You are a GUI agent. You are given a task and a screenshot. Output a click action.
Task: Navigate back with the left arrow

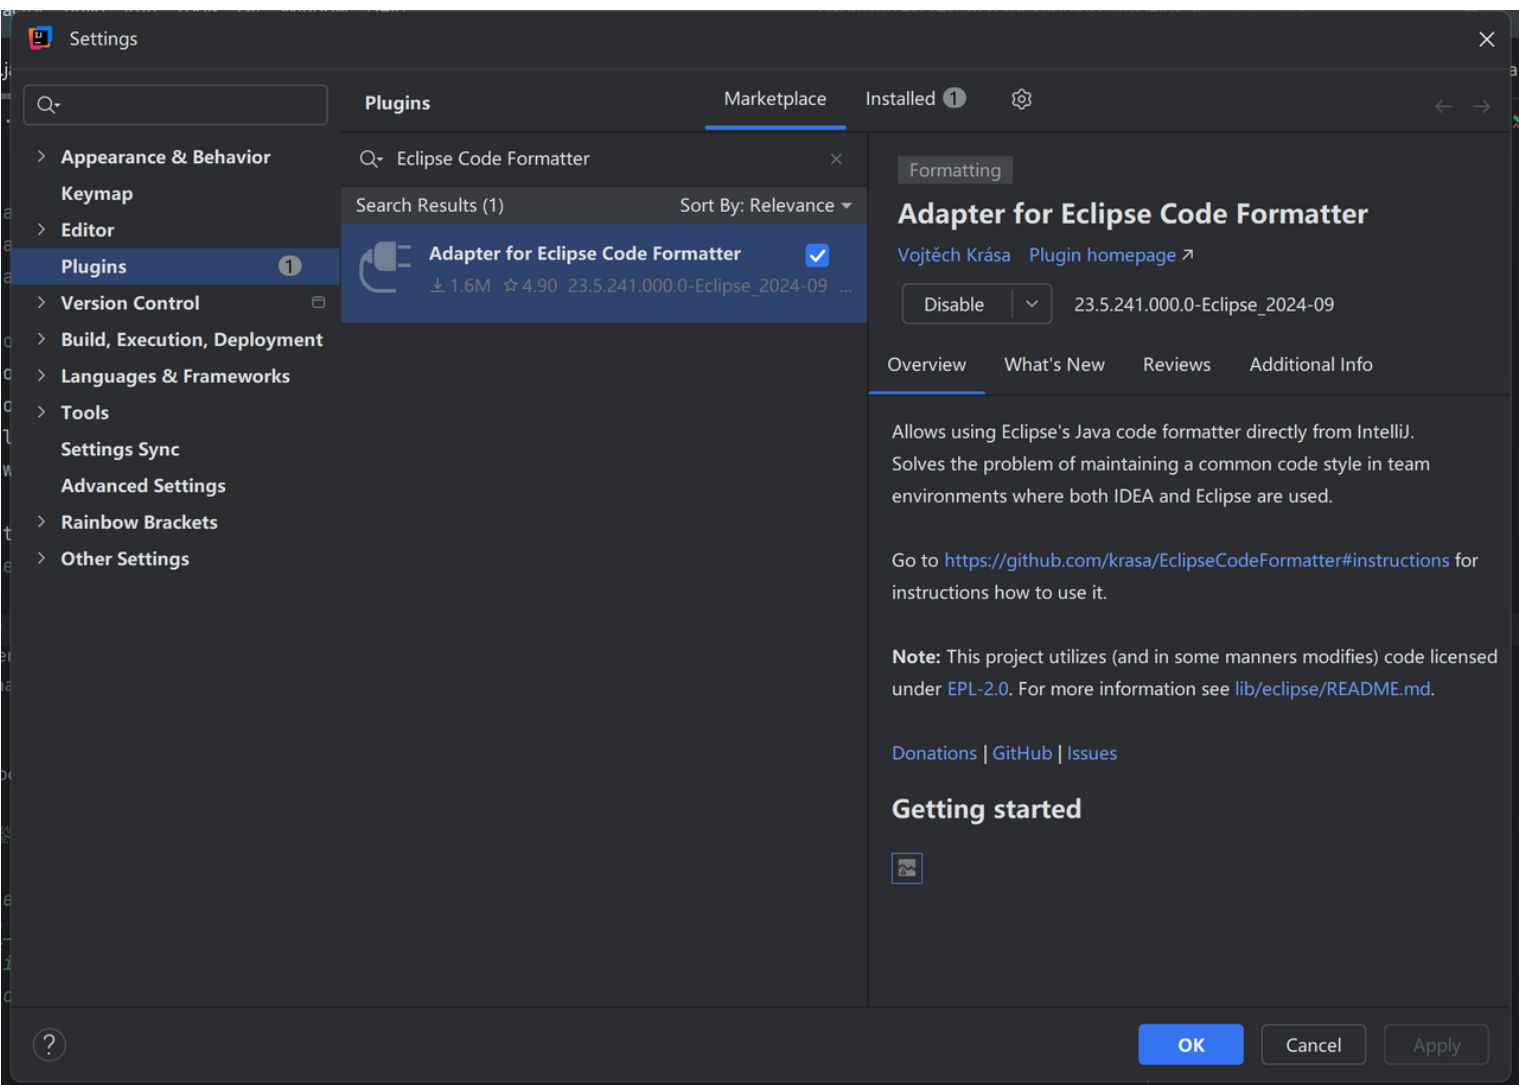(1443, 106)
